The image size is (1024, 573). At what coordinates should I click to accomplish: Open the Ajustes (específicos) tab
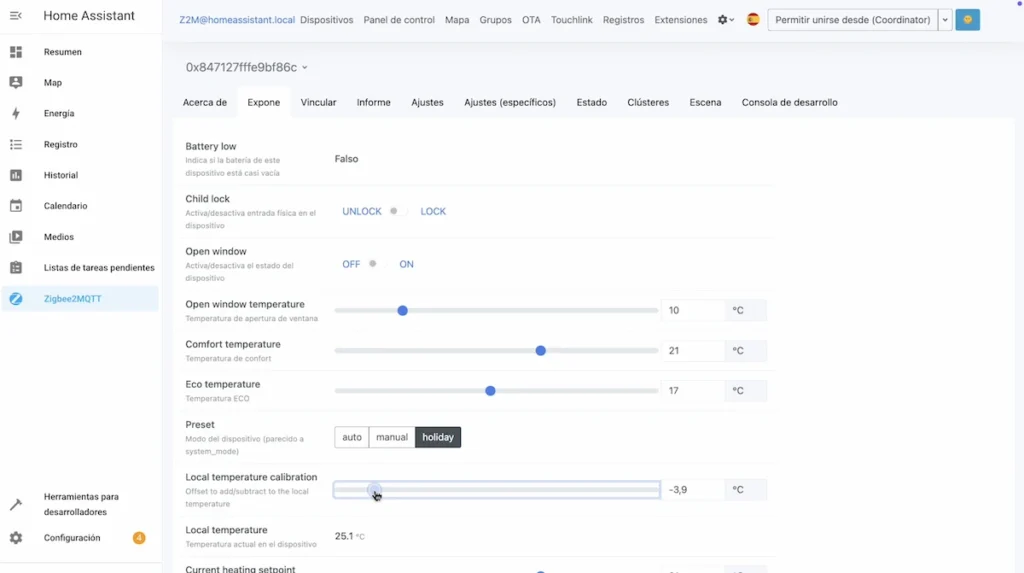pos(510,103)
